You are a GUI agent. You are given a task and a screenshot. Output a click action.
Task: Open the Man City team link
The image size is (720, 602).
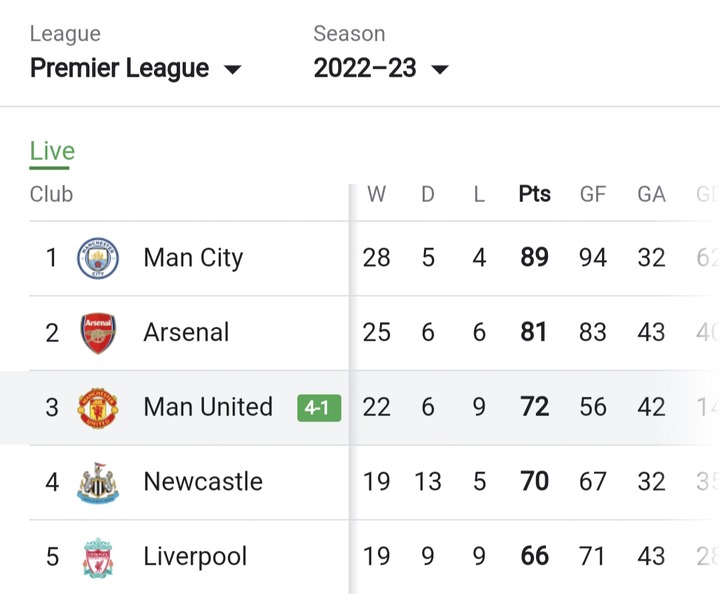(193, 258)
